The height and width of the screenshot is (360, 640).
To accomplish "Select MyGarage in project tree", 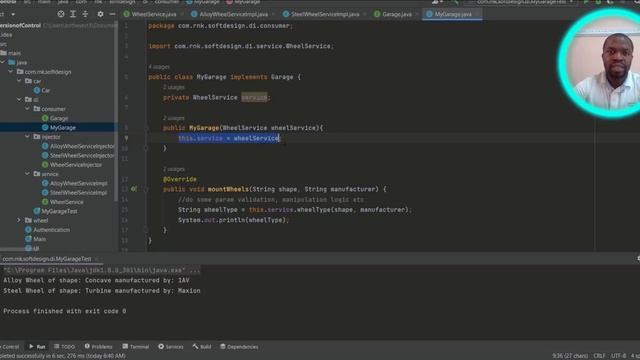I will [63, 127].
